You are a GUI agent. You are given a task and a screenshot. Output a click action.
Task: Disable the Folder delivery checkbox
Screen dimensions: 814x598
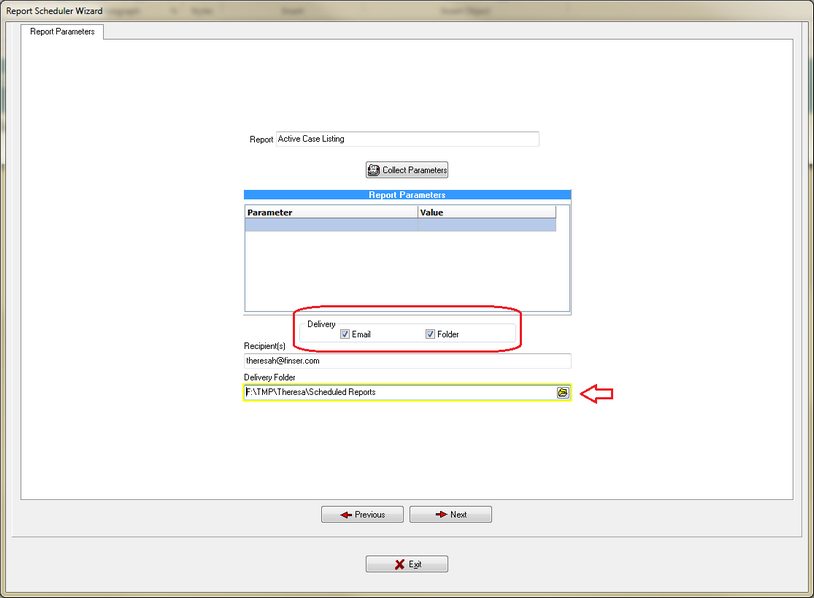pos(430,334)
